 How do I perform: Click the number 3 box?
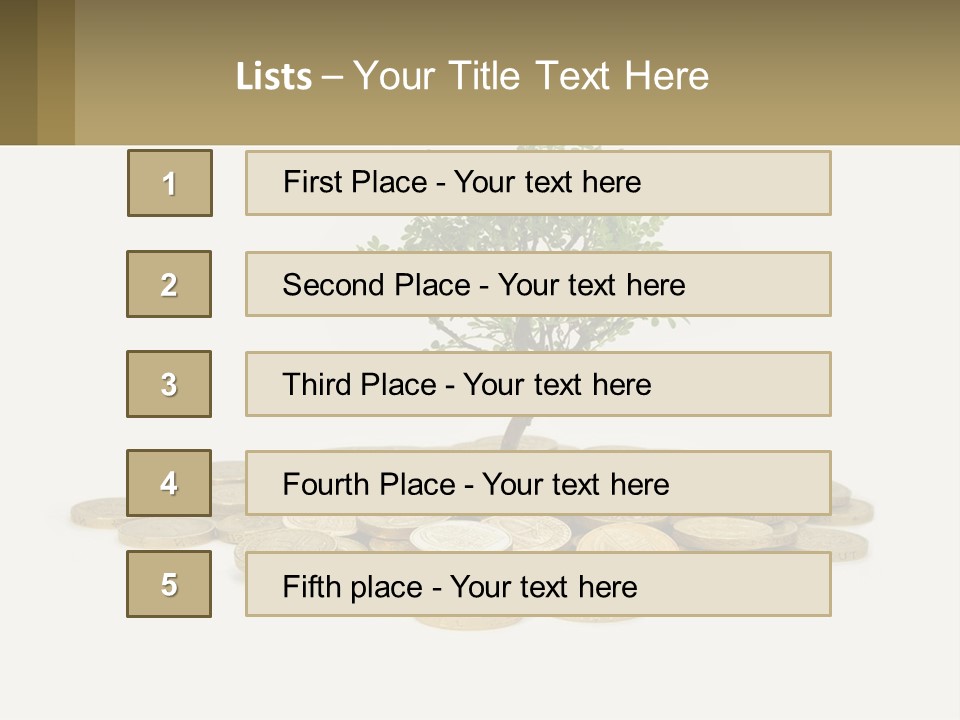coord(169,384)
